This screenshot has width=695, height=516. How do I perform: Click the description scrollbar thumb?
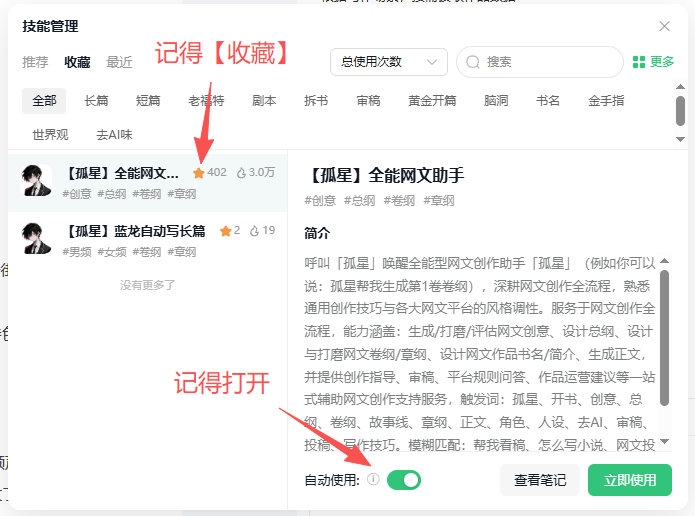click(x=664, y=338)
